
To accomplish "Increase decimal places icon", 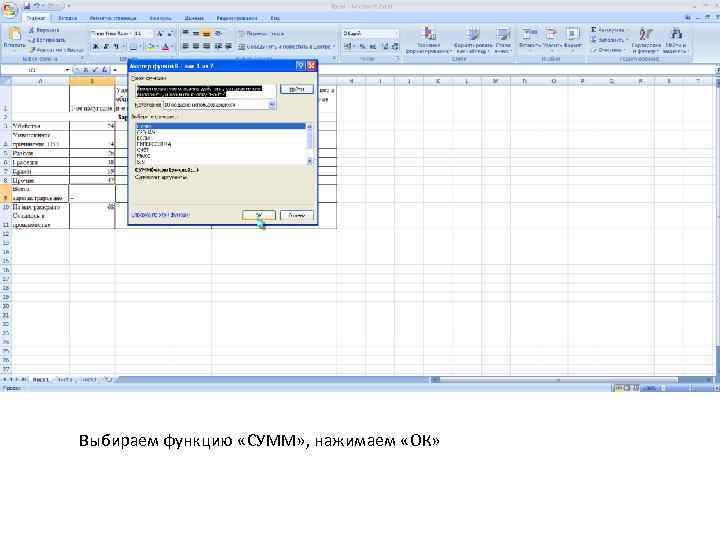I will tap(386, 46).
